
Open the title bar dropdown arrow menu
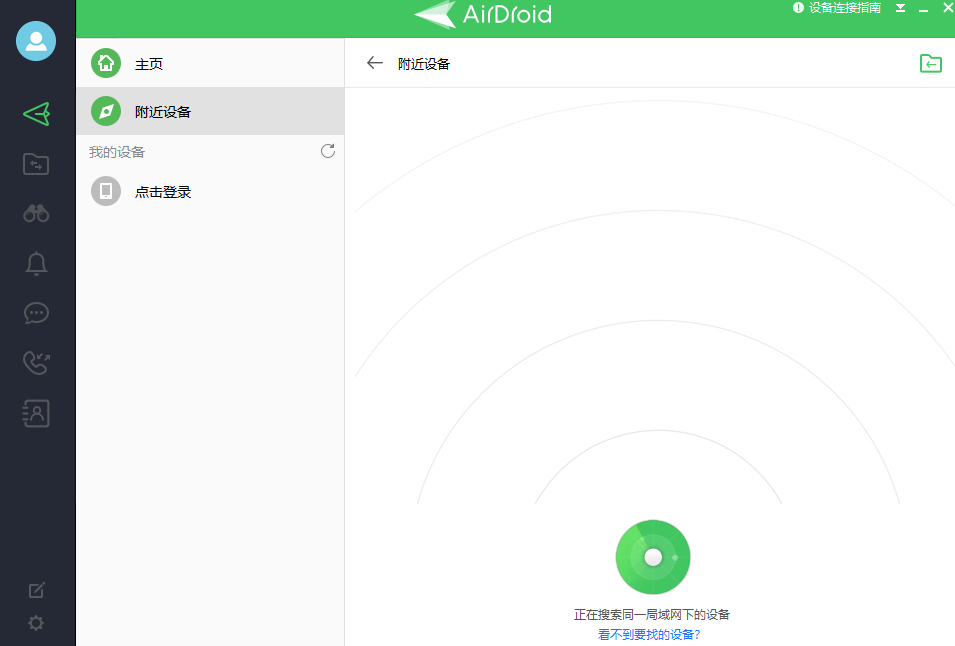coord(900,8)
